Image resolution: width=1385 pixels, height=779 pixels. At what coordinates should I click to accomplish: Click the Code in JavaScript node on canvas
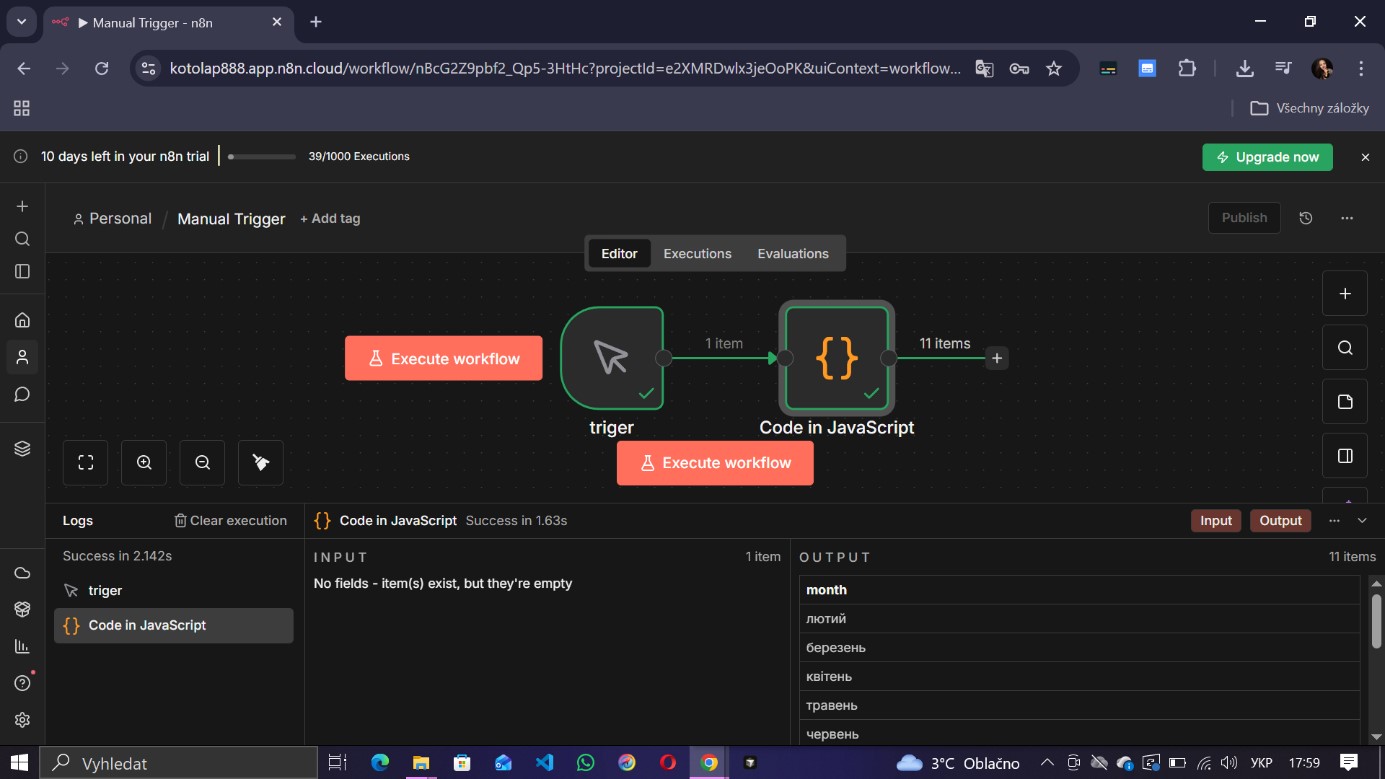[x=837, y=358]
